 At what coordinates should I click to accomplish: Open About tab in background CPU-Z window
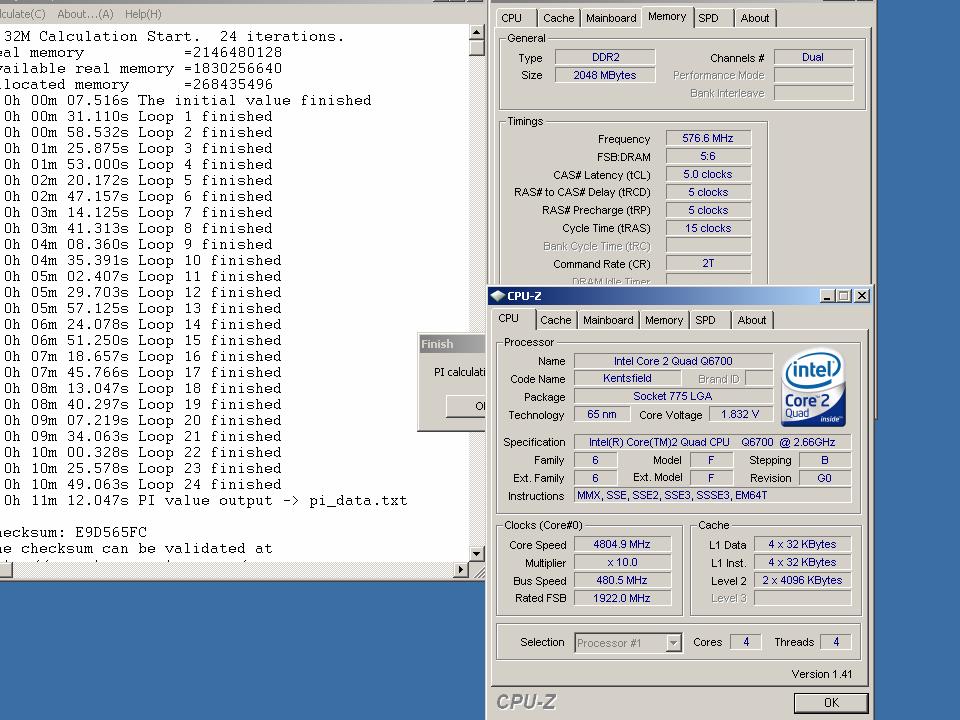[x=755, y=18]
